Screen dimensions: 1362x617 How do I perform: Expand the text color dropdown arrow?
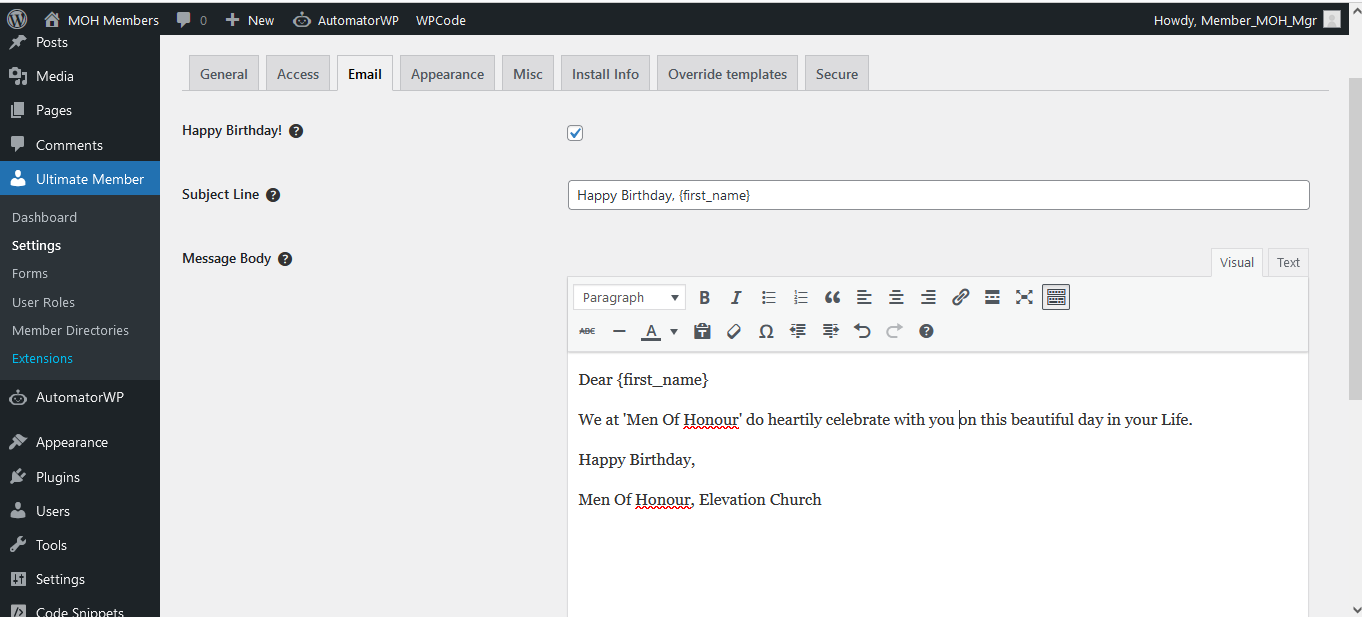click(674, 331)
